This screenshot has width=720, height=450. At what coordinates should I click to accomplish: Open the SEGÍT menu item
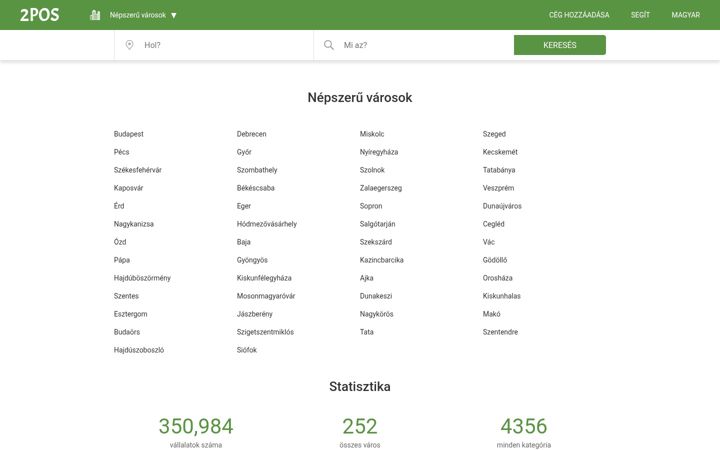point(640,15)
